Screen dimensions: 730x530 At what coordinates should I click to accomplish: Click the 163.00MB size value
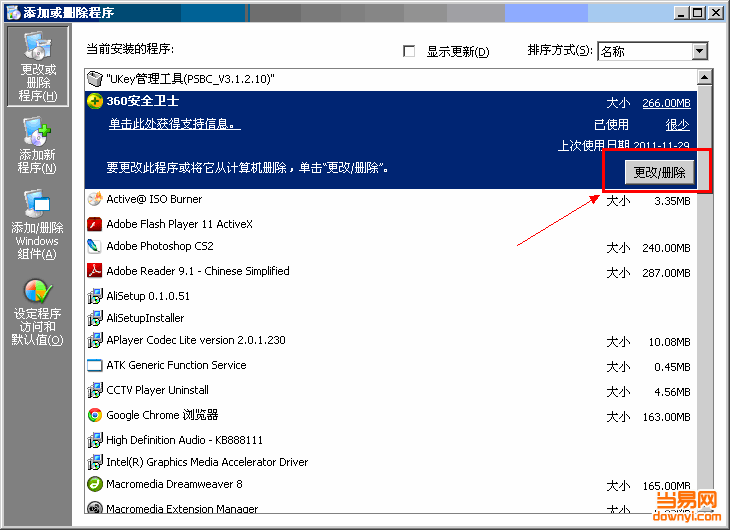[x=666, y=417]
